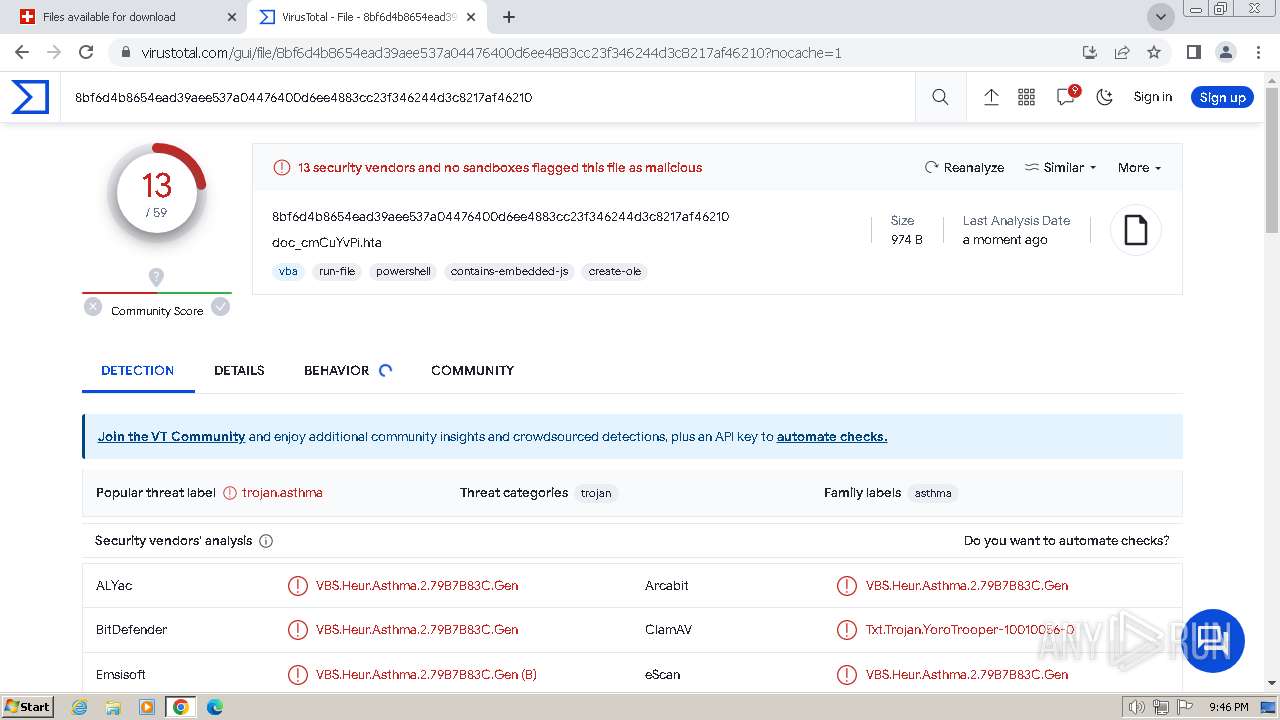Open the browser profile icon
The image size is (1280, 720).
[x=1226, y=52]
